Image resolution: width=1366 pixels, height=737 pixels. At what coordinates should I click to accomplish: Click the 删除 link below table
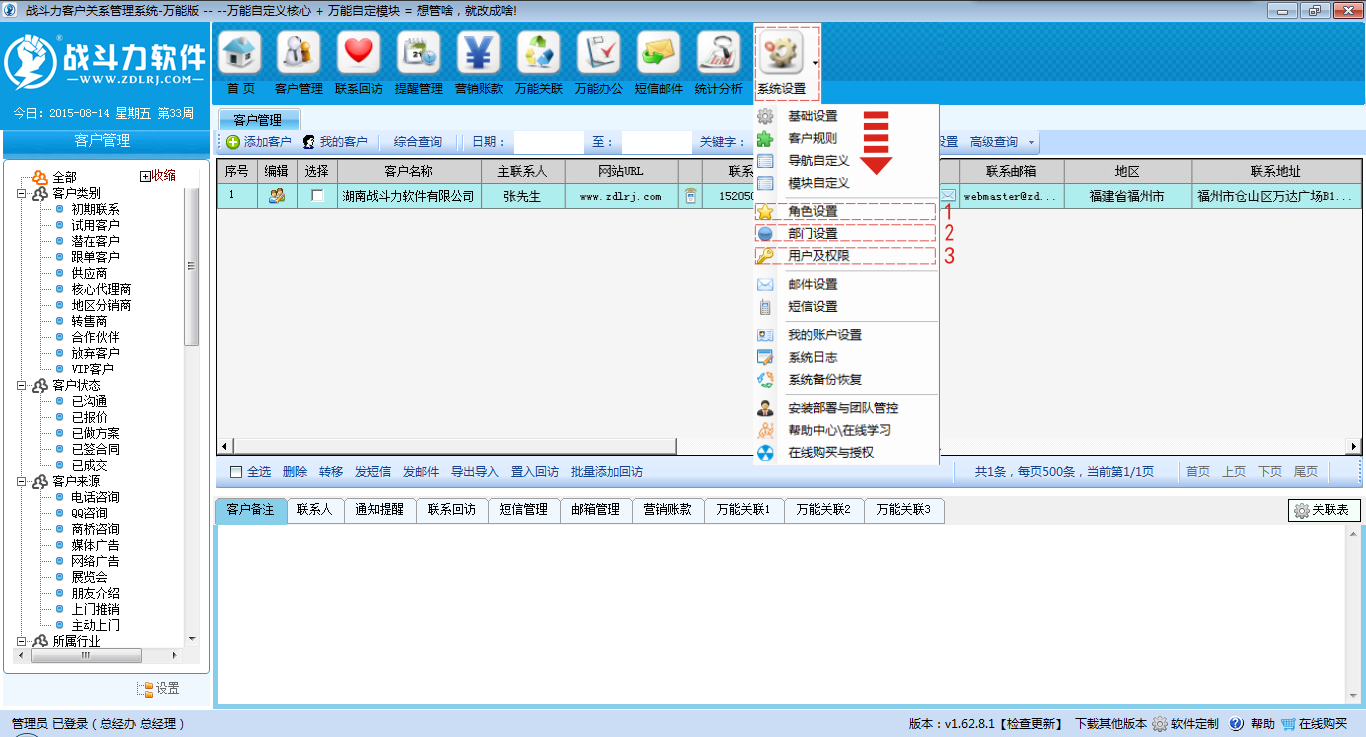click(295, 472)
